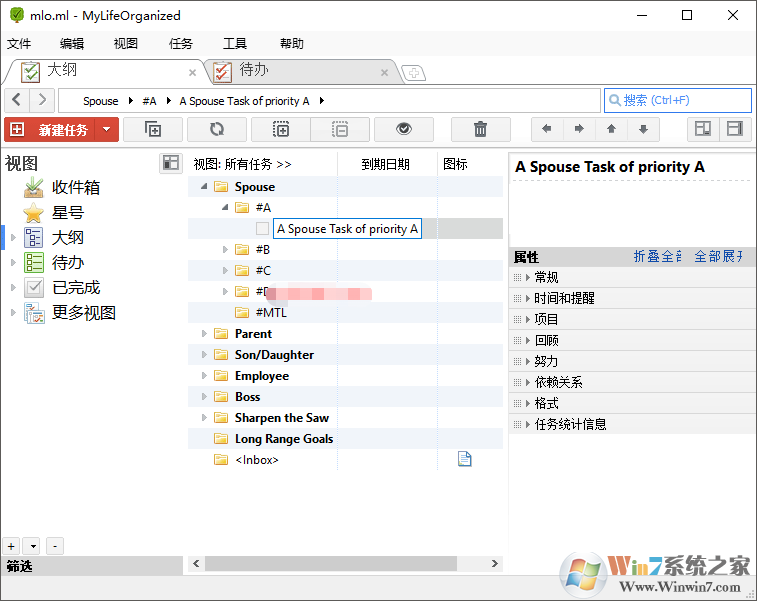Open the 工具 menu
This screenshot has width=757, height=601.
235,44
